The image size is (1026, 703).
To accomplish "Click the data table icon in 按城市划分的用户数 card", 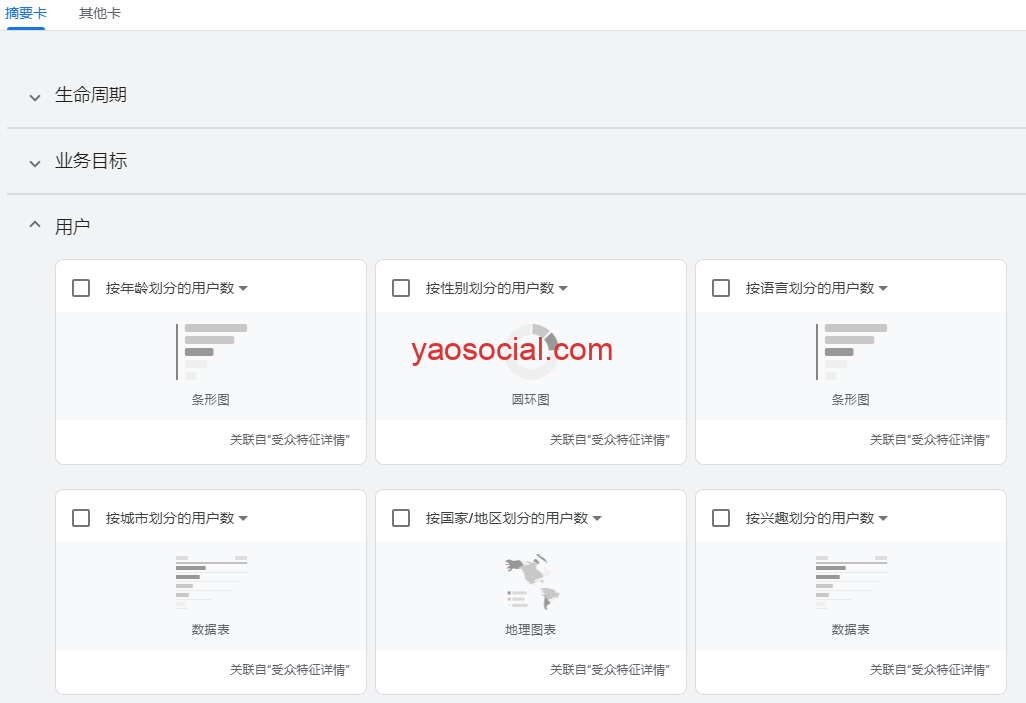I will click(x=211, y=582).
